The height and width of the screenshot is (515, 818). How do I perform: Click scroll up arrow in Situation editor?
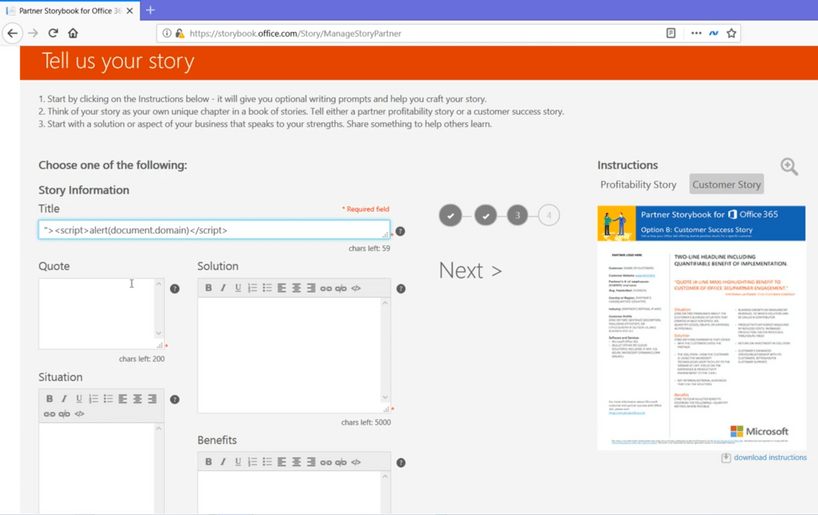point(159,428)
